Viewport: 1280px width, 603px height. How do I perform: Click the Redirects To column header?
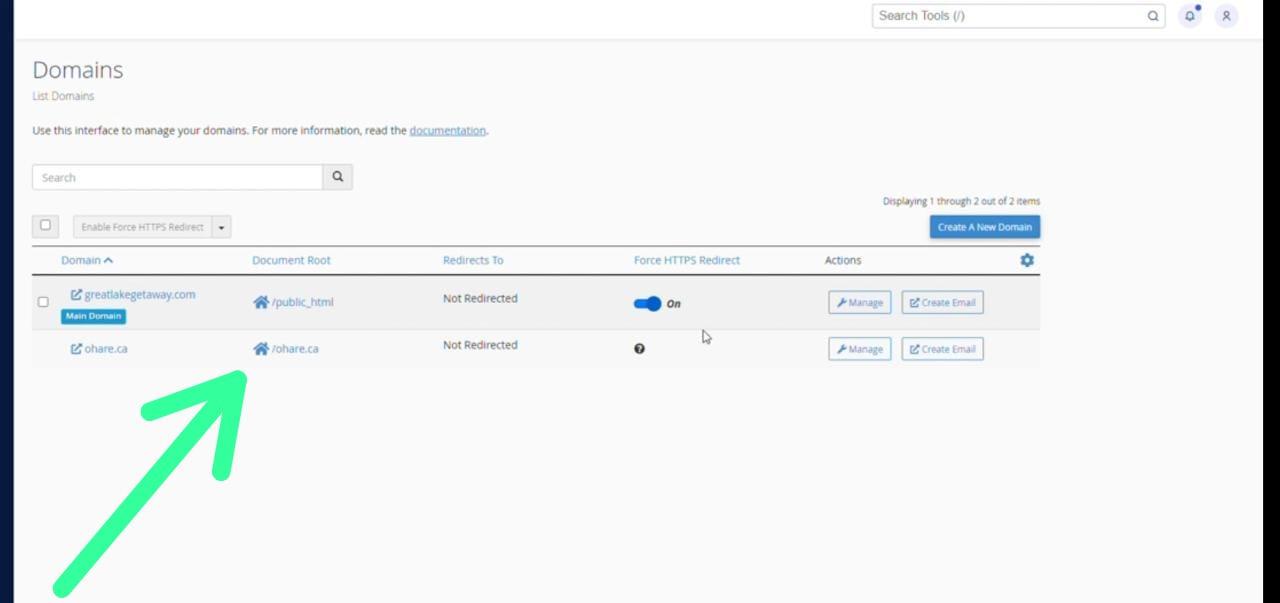point(473,260)
